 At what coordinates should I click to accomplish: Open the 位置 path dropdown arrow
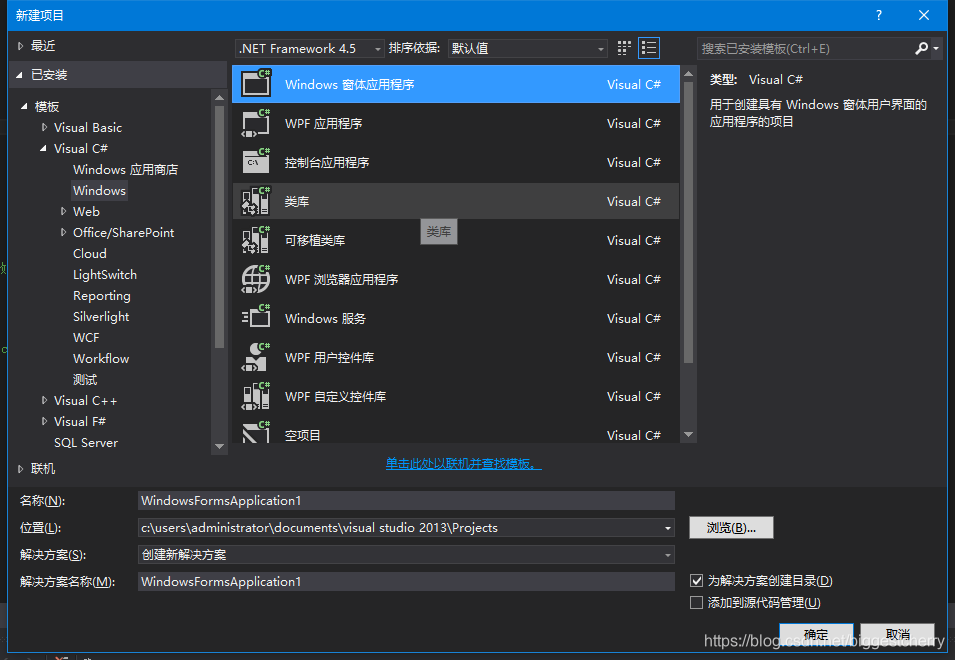coord(668,528)
